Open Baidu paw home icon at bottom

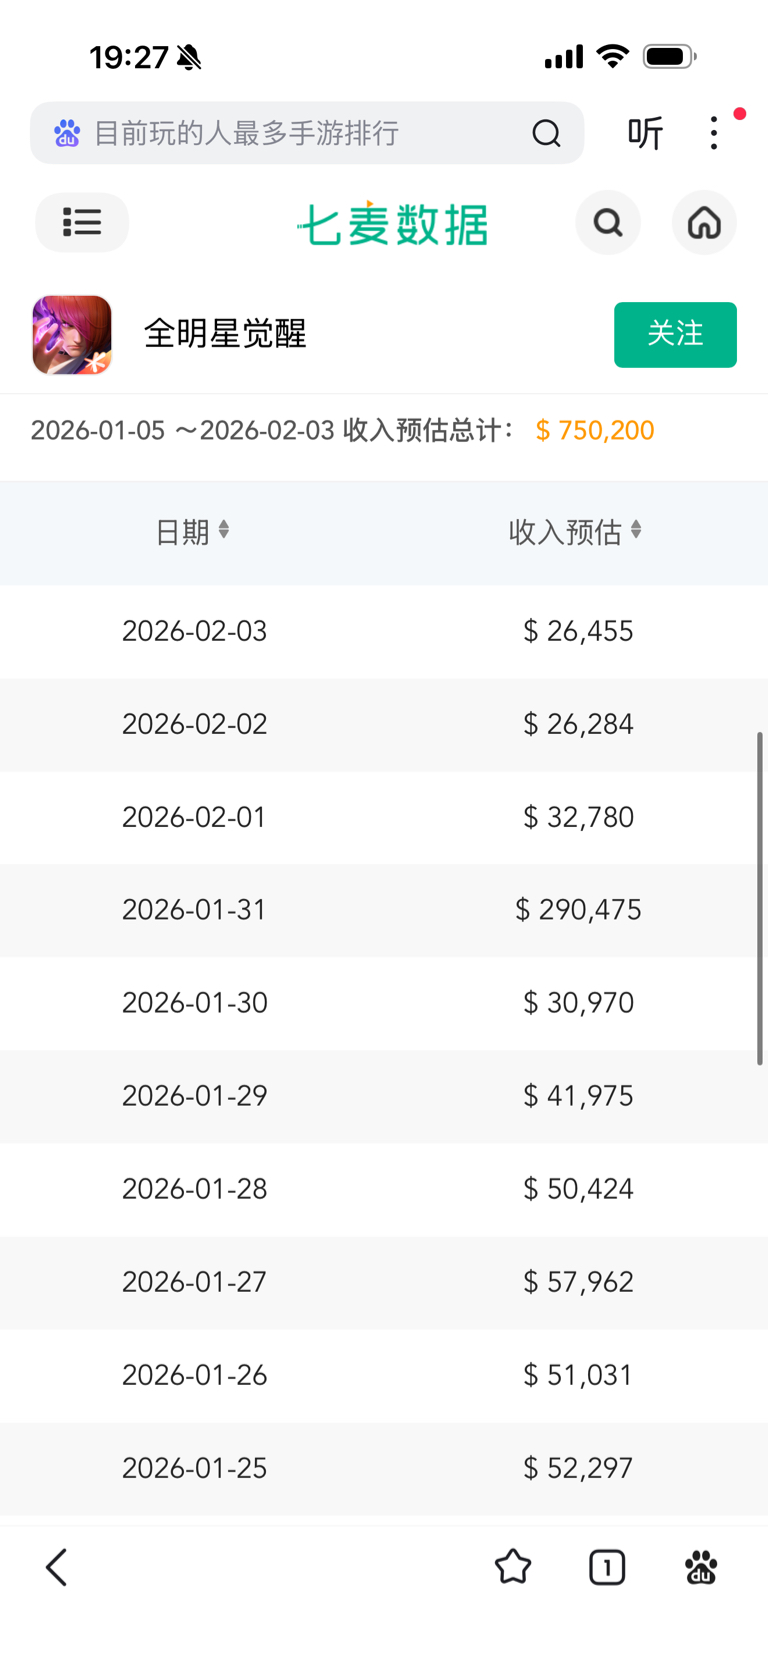[701, 1567]
